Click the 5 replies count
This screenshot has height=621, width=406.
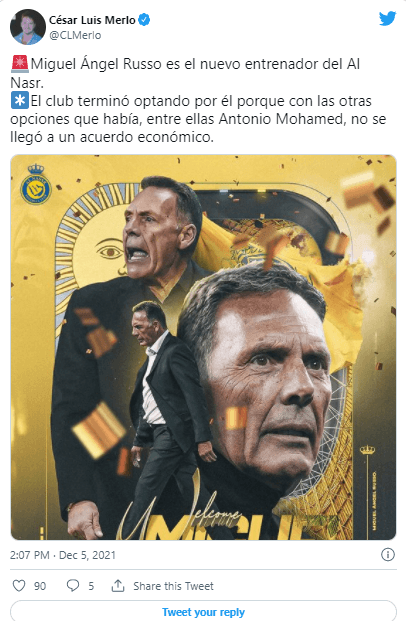click(91, 586)
